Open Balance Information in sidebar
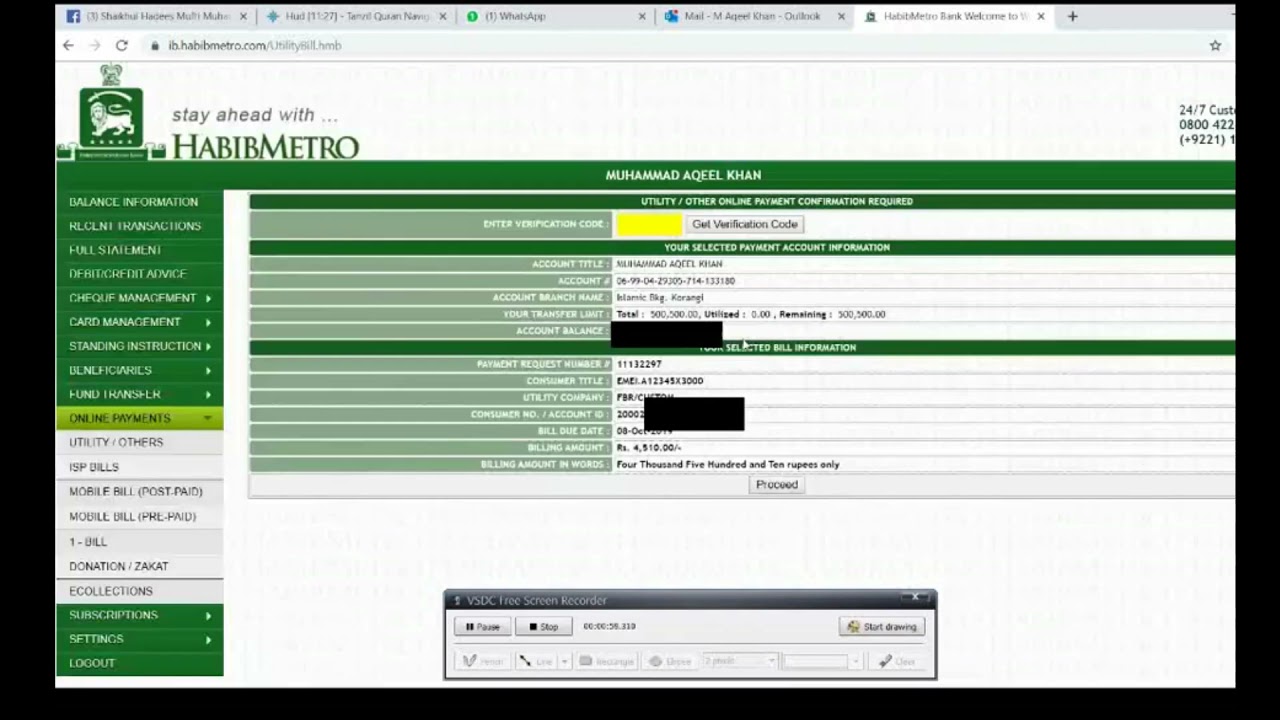This screenshot has height=720, width=1280. 139,202
